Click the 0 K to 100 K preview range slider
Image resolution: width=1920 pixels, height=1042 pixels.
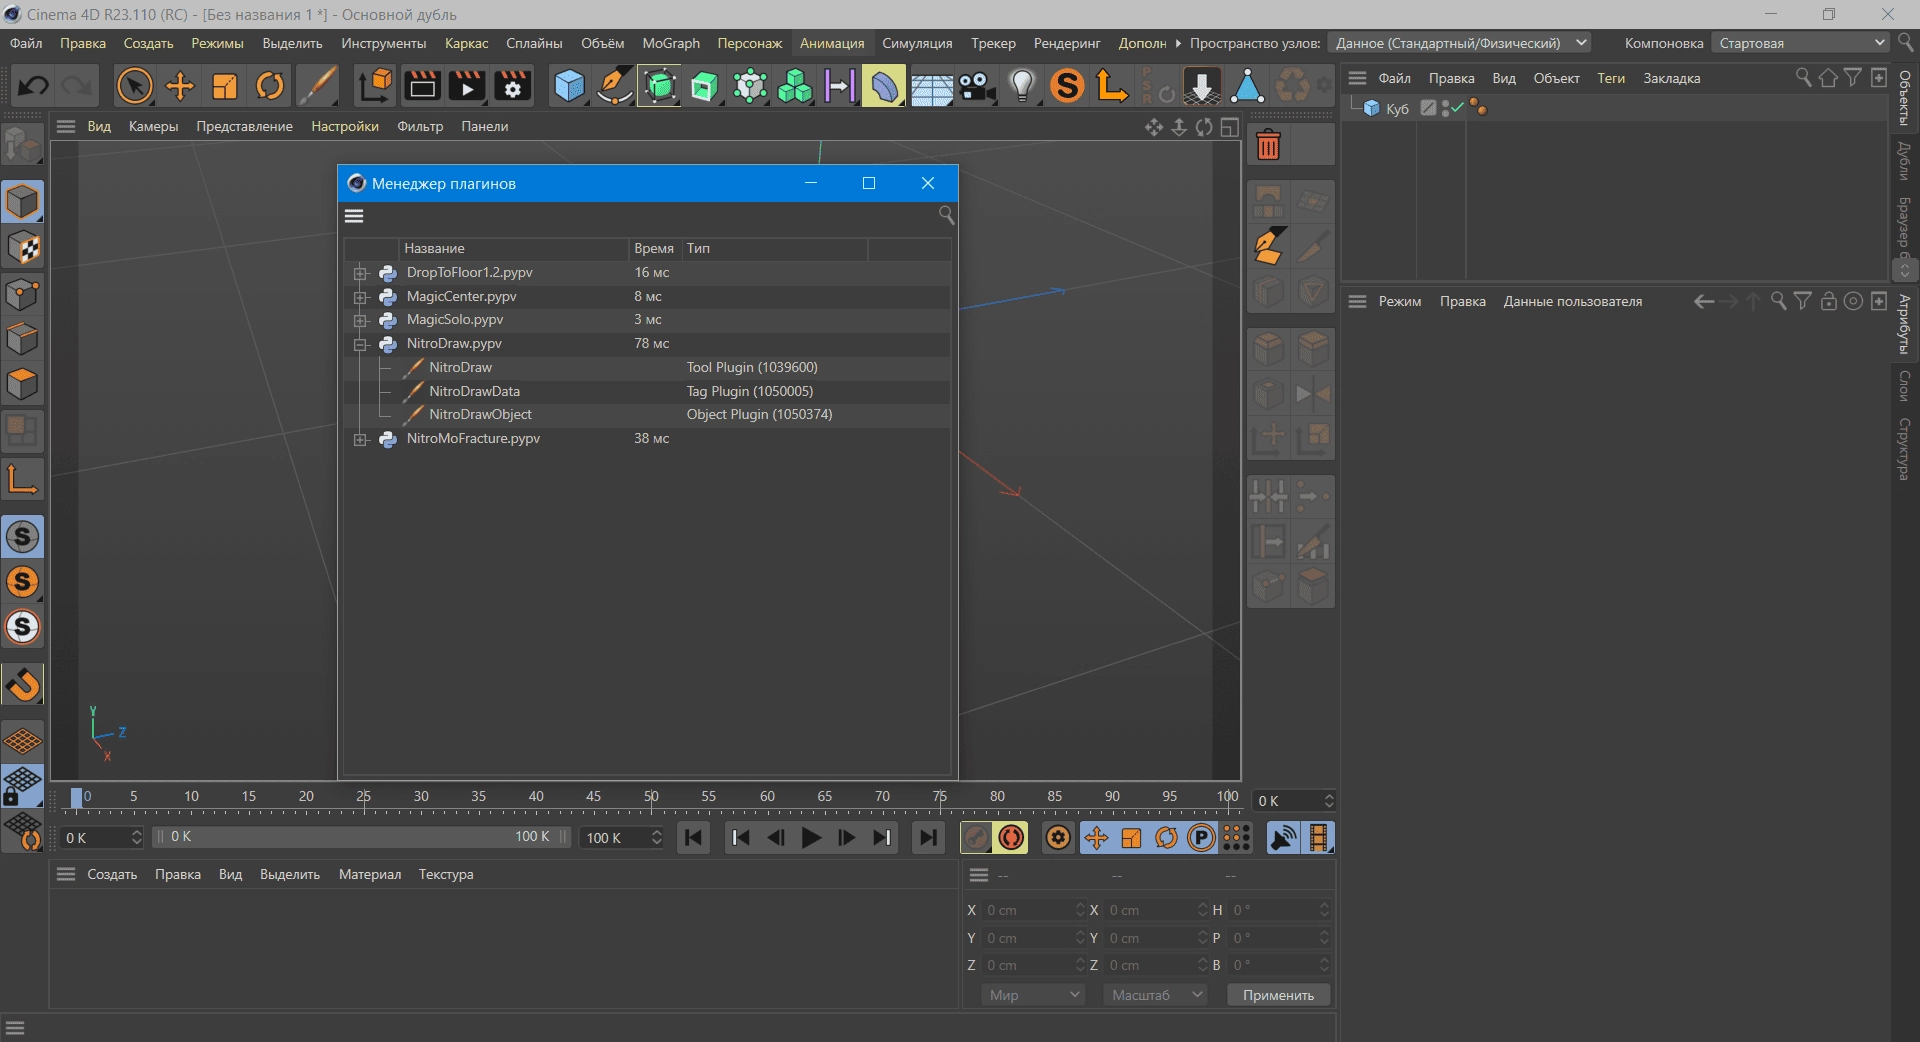point(361,837)
